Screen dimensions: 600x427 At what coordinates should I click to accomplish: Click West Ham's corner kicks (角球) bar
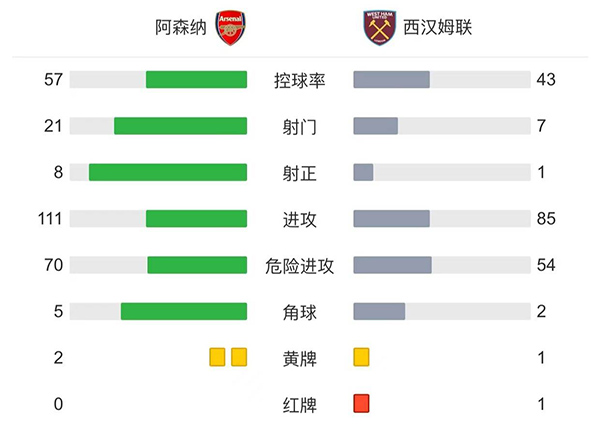click(x=379, y=311)
